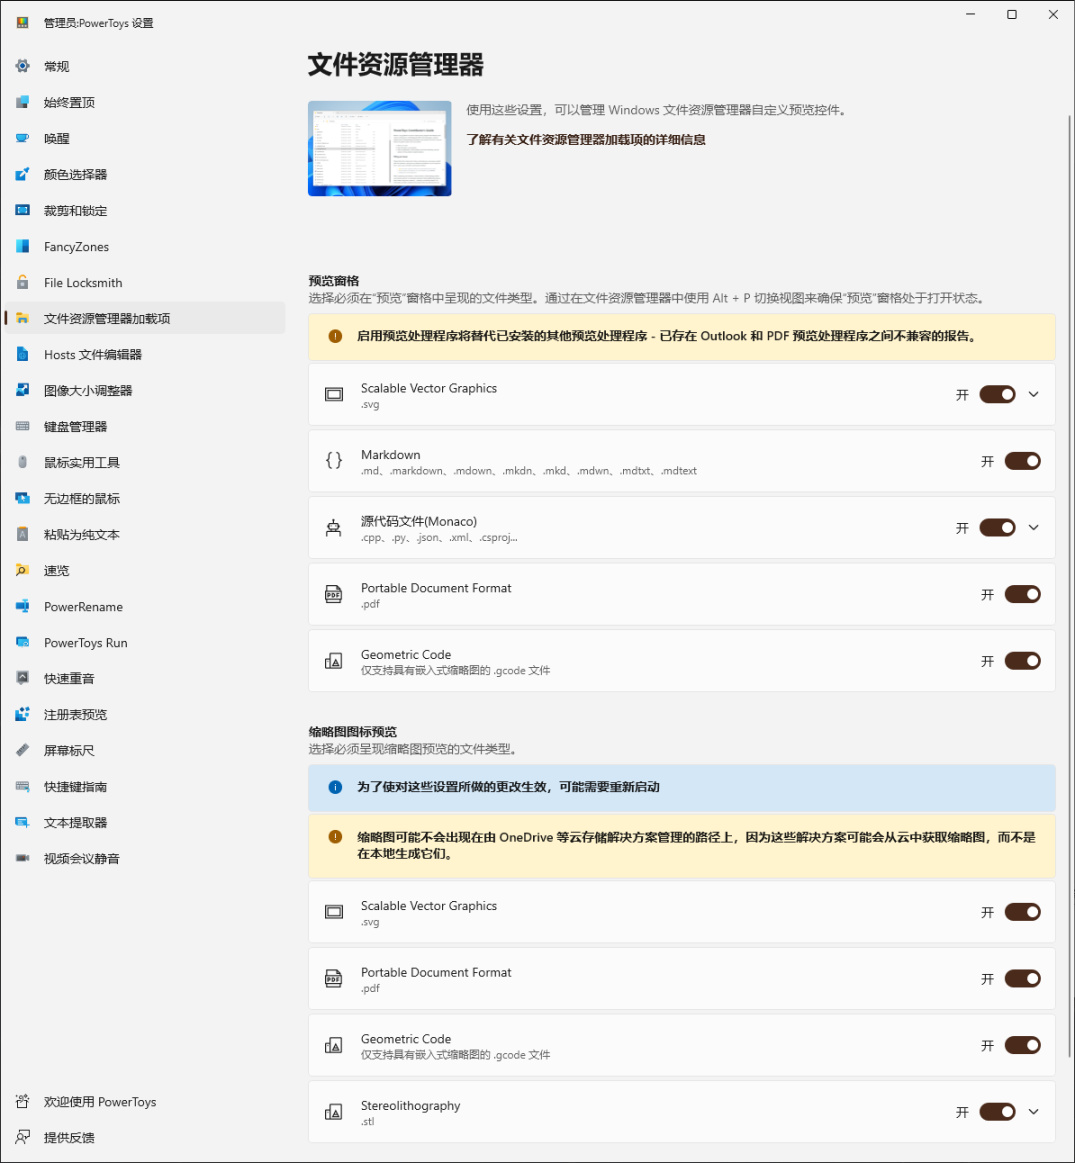The width and height of the screenshot is (1075, 1163).
Task: Click the Markdown braces icon
Action: pyautogui.click(x=334, y=461)
